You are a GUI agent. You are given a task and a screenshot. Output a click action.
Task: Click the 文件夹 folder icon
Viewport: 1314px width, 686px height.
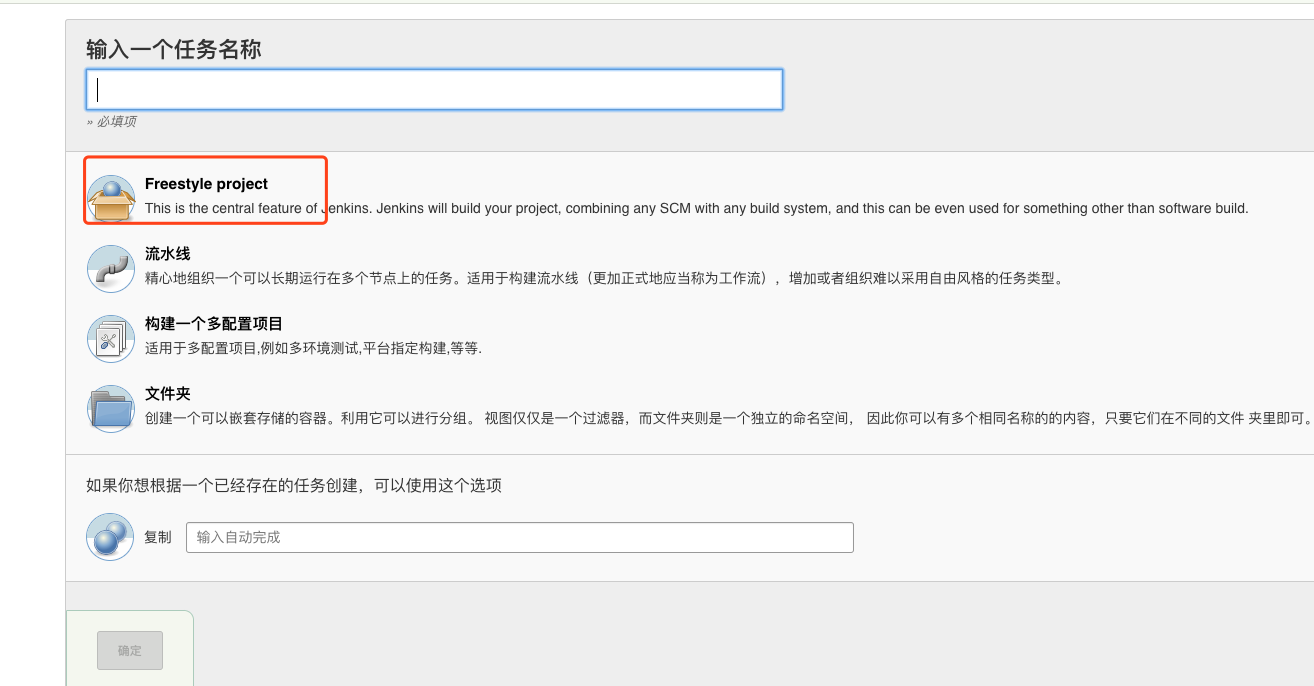[x=110, y=409]
